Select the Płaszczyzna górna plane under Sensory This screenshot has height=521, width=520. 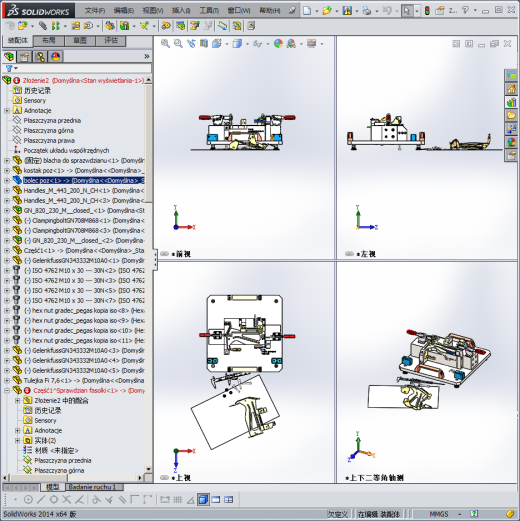tap(49, 131)
